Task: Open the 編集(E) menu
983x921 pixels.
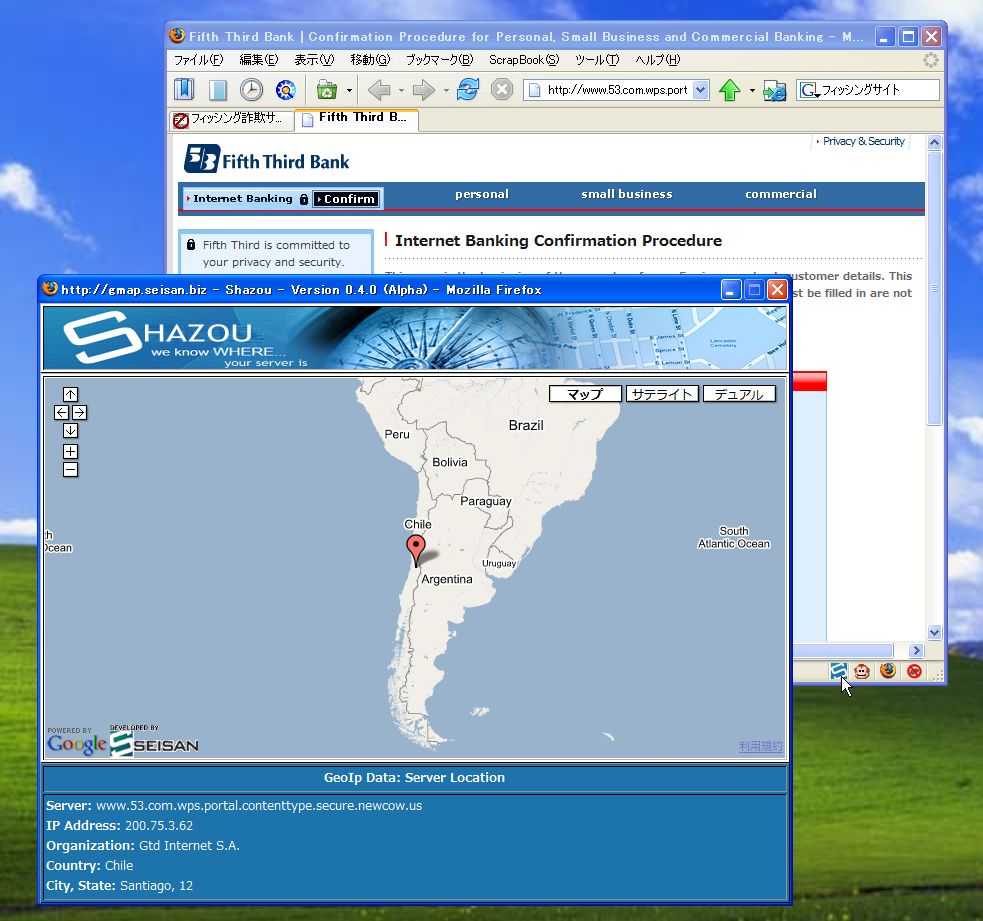Action: (258, 60)
